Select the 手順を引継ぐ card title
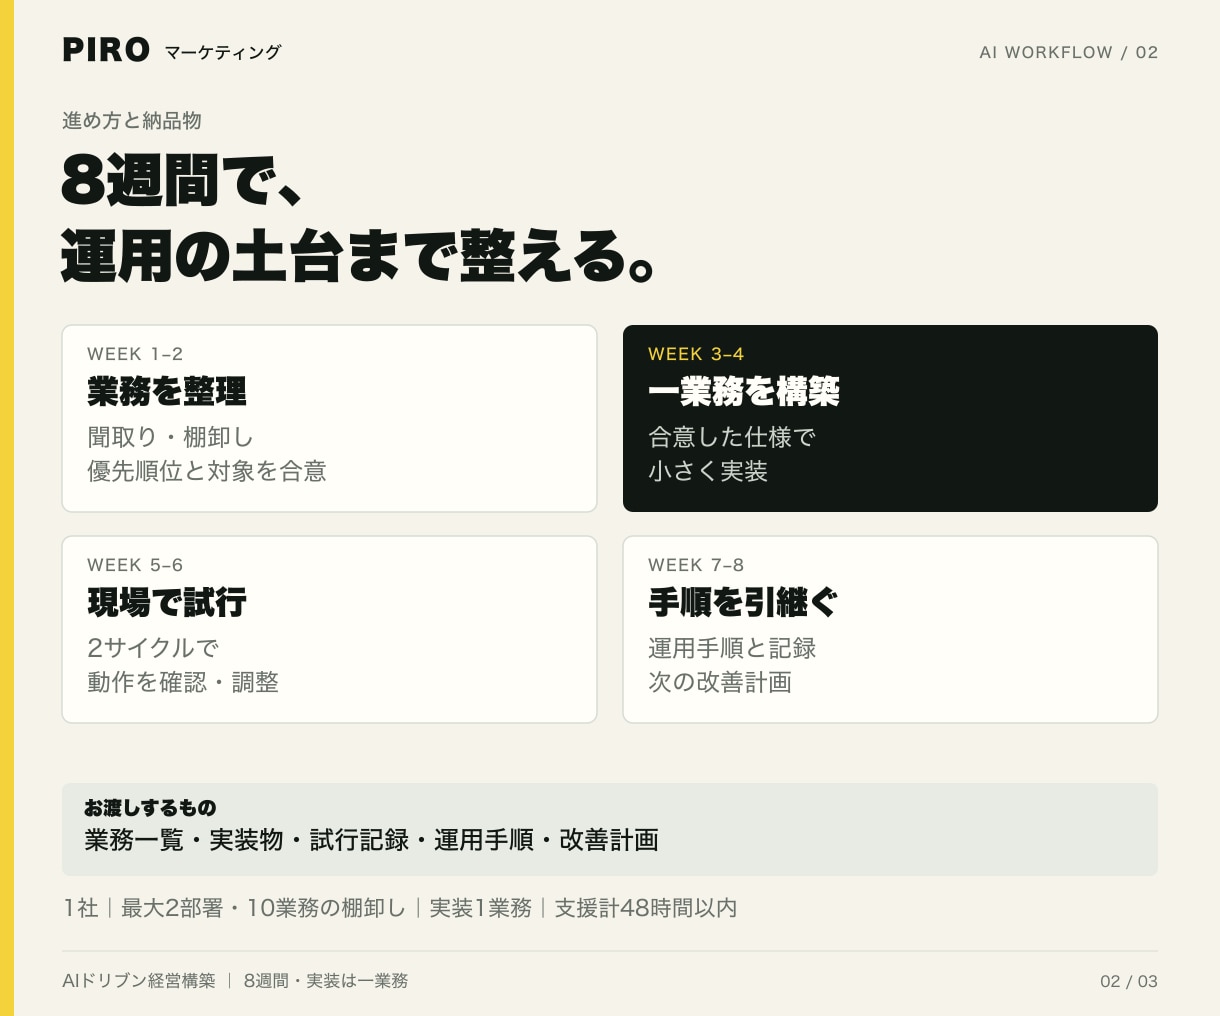The width and height of the screenshot is (1220, 1016). [743, 602]
